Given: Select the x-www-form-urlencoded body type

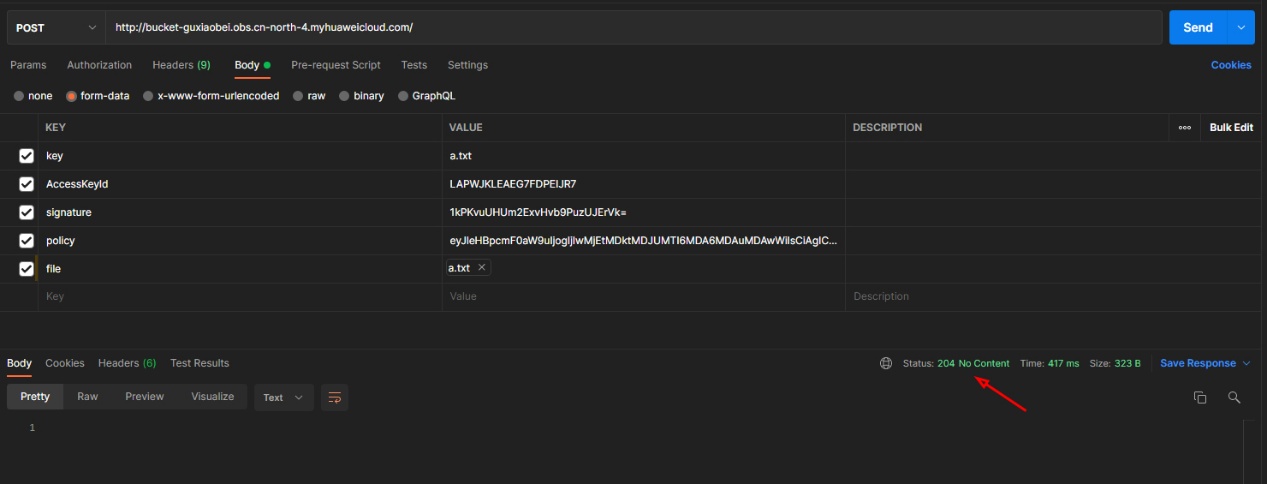Looking at the screenshot, I should pos(148,96).
